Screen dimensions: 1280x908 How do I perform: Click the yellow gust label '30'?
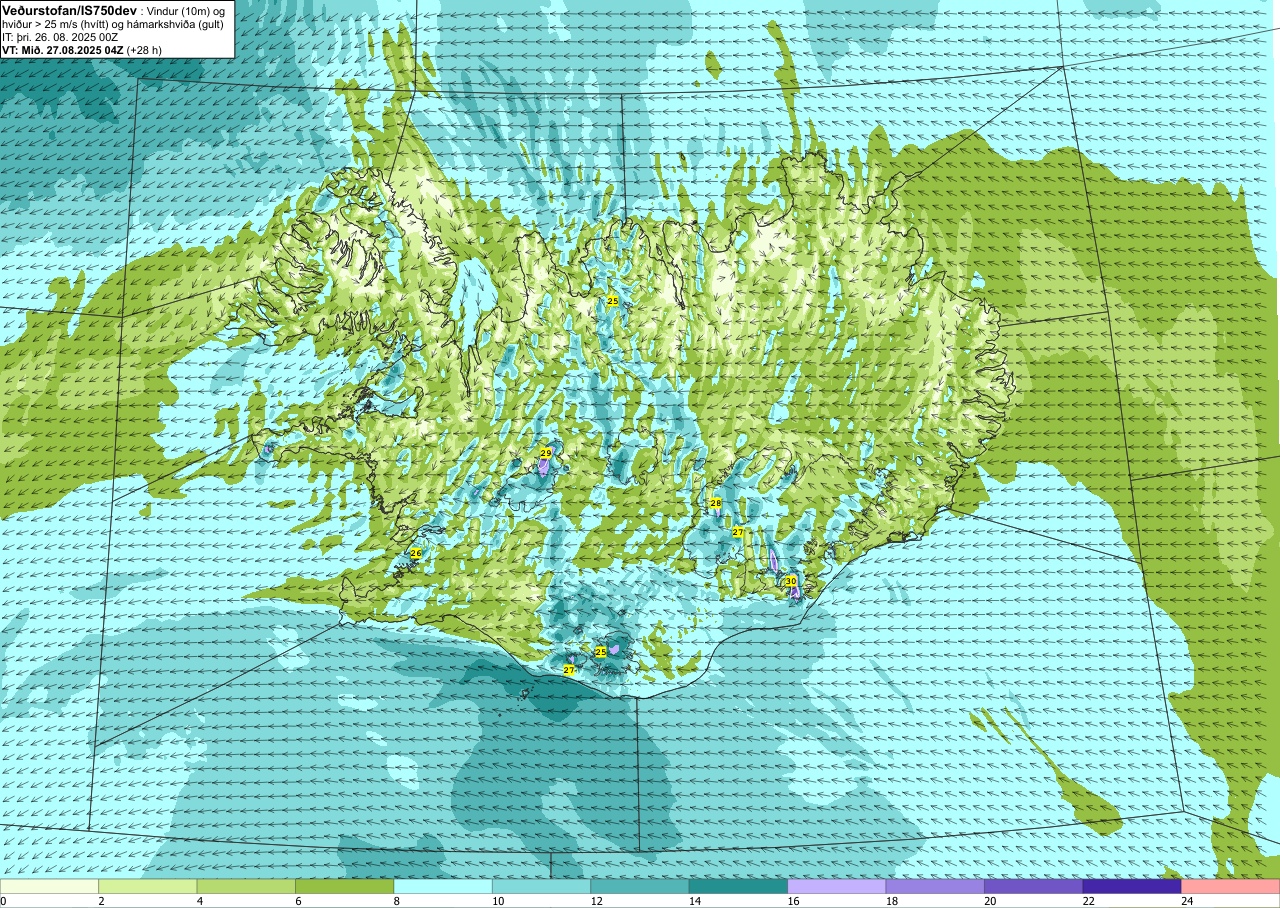click(x=791, y=581)
